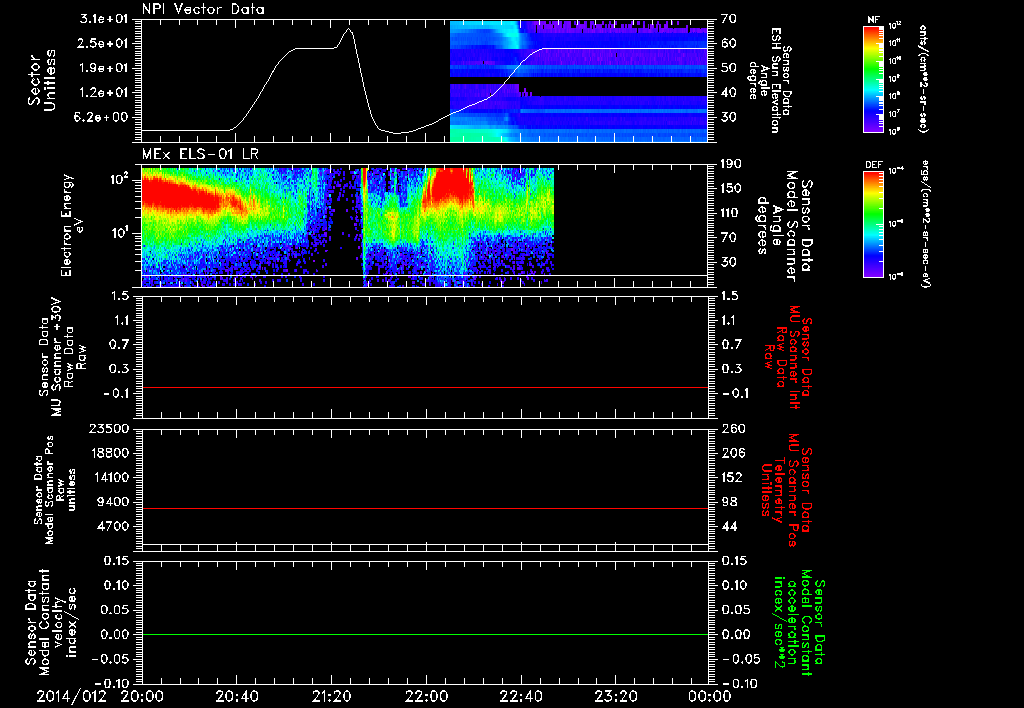
Task: Click the '20:00' time axis label
Action: tap(142, 696)
